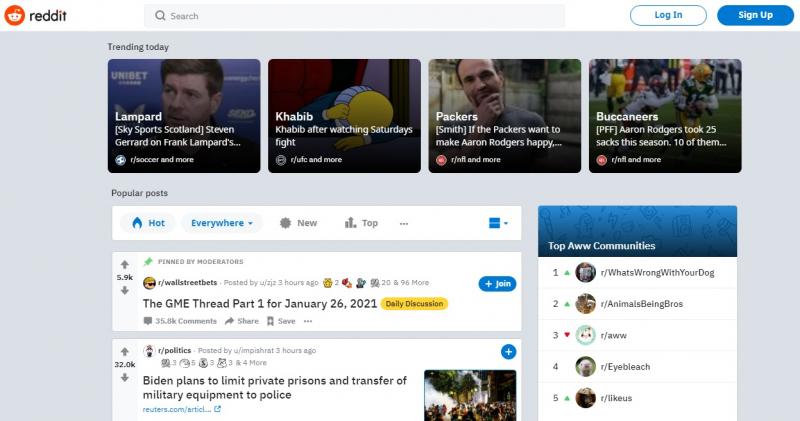Click the r/Eyebleach avatar icon
This screenshot has height=421, width=800.
point(586,366)
